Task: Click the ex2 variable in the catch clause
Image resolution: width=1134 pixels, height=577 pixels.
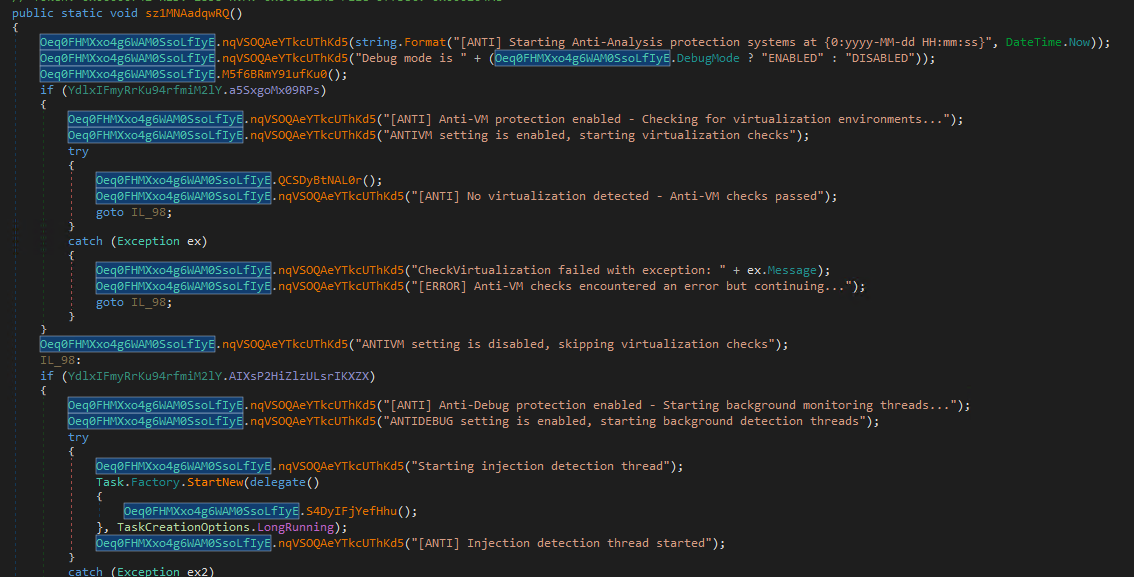Action: click(198, 572)
